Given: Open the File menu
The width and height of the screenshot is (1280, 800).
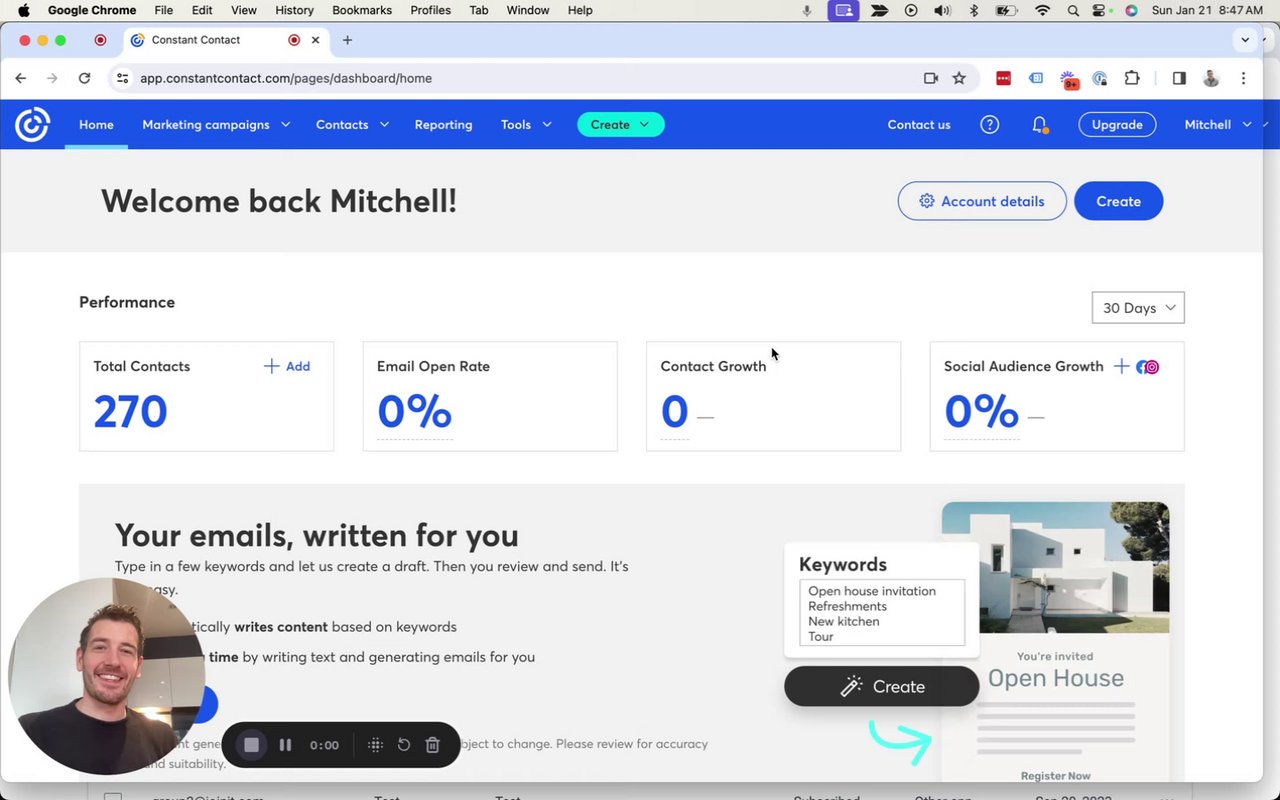Looking at the screenshot, I should click(163, 10).
